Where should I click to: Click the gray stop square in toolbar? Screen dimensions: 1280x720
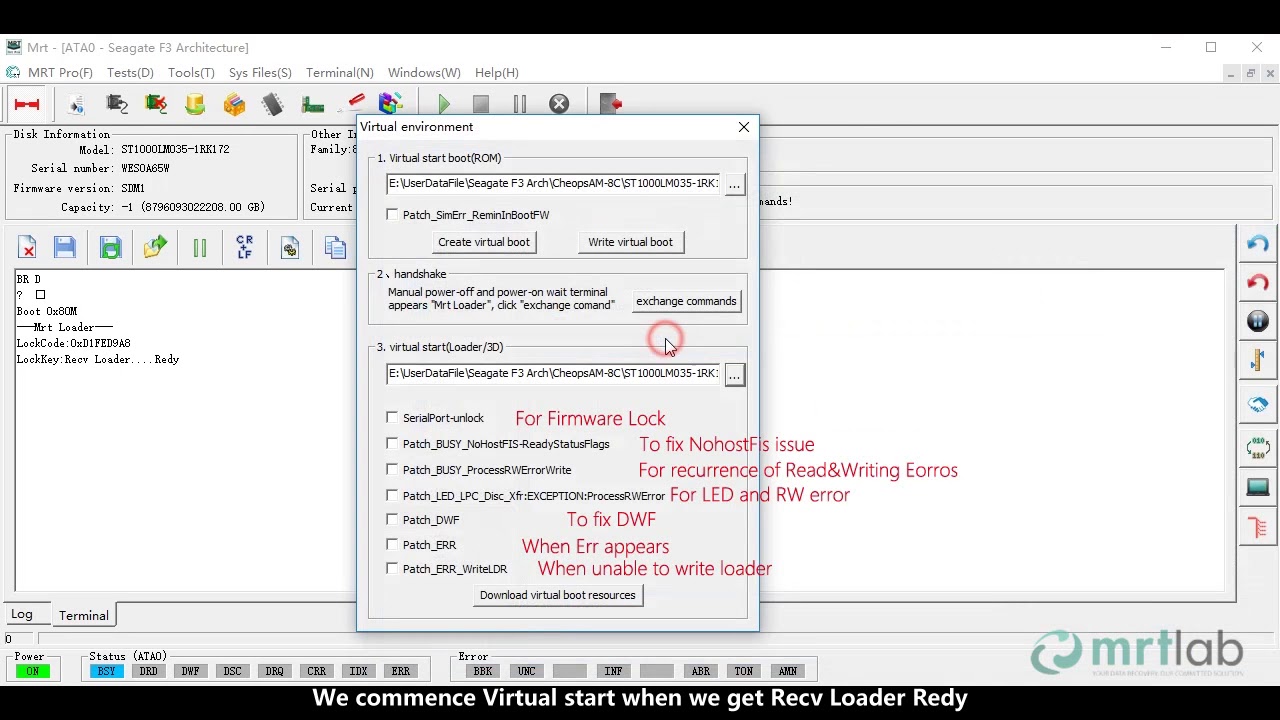point(481,104)
